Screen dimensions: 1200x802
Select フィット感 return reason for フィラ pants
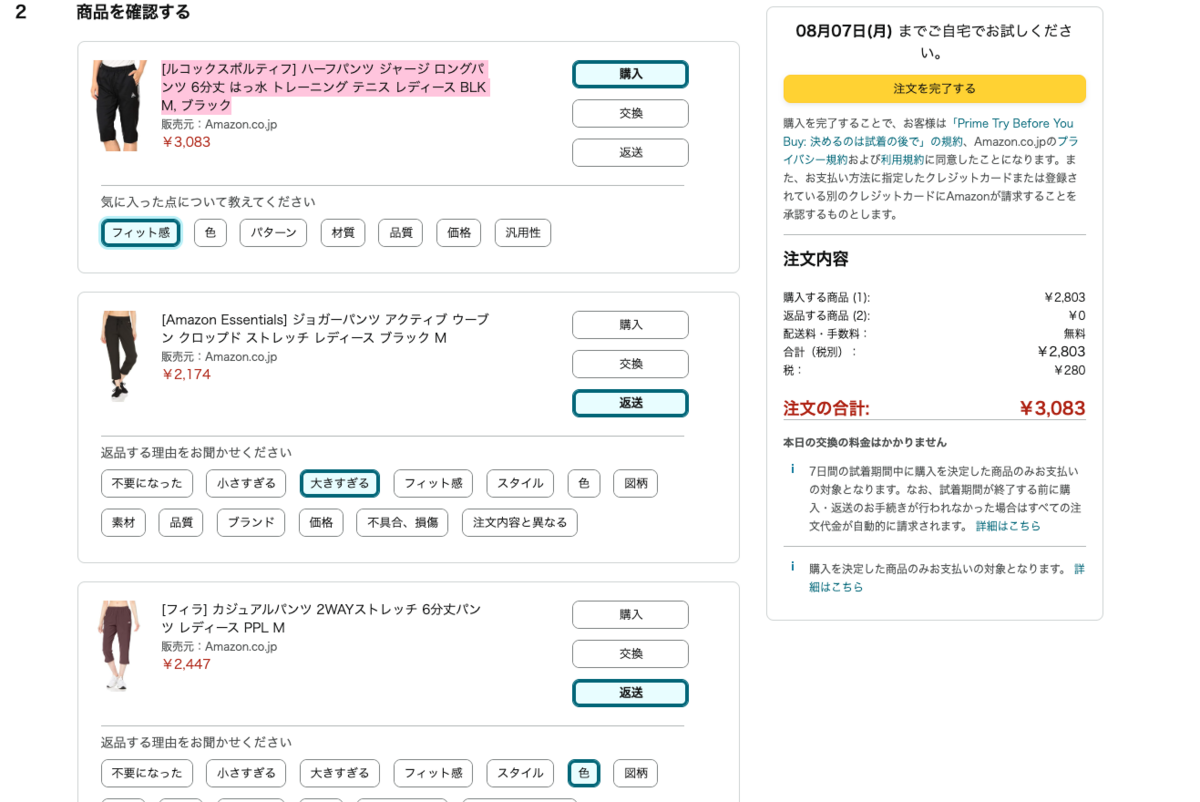pyautogui.click(x=433, y=774)
